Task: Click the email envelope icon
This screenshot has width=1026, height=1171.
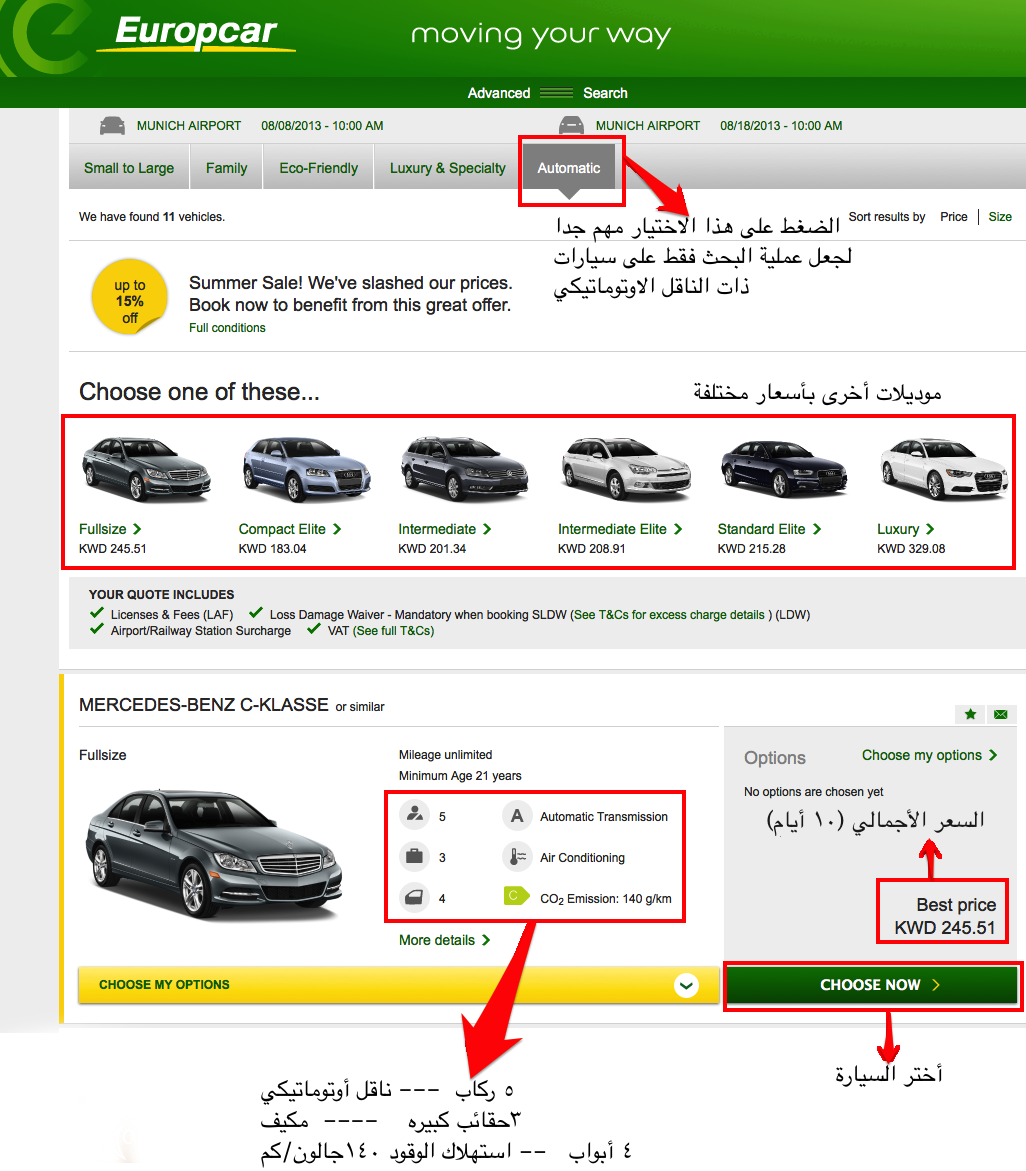Action: (1001, 714)
